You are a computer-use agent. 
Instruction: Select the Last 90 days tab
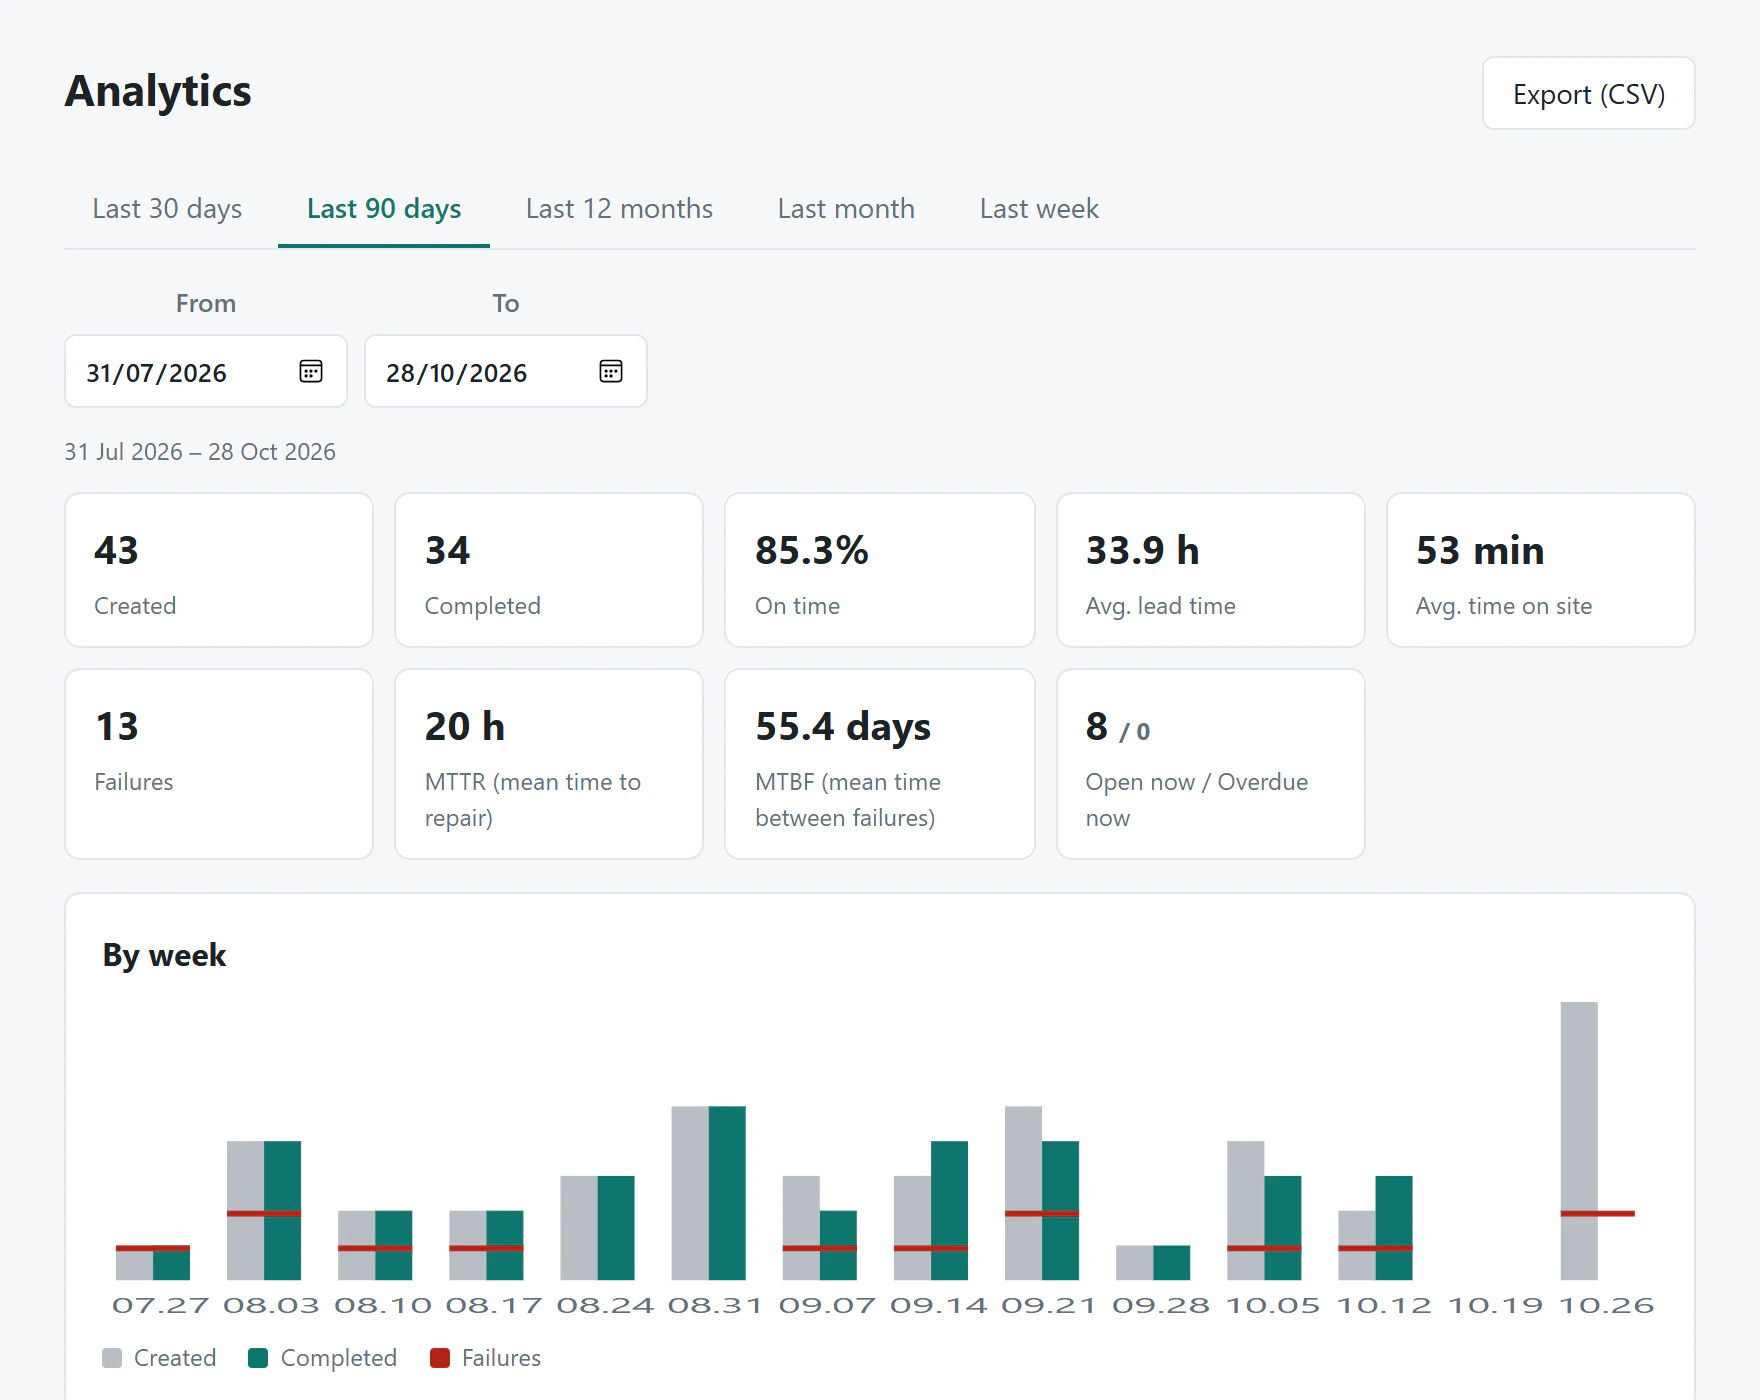pos(384,208)
